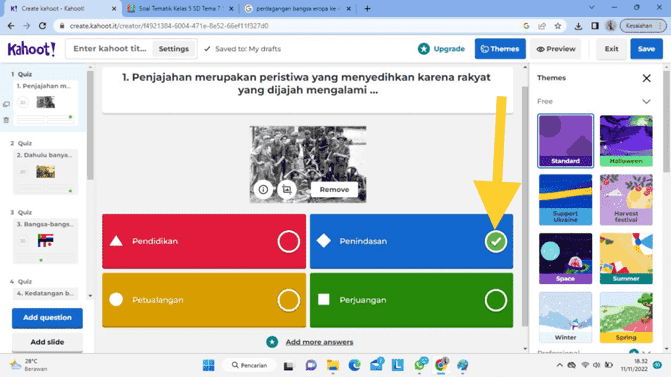Show hidden system tray icons chevron
This screenshot has width=671, height=377.
559,365
